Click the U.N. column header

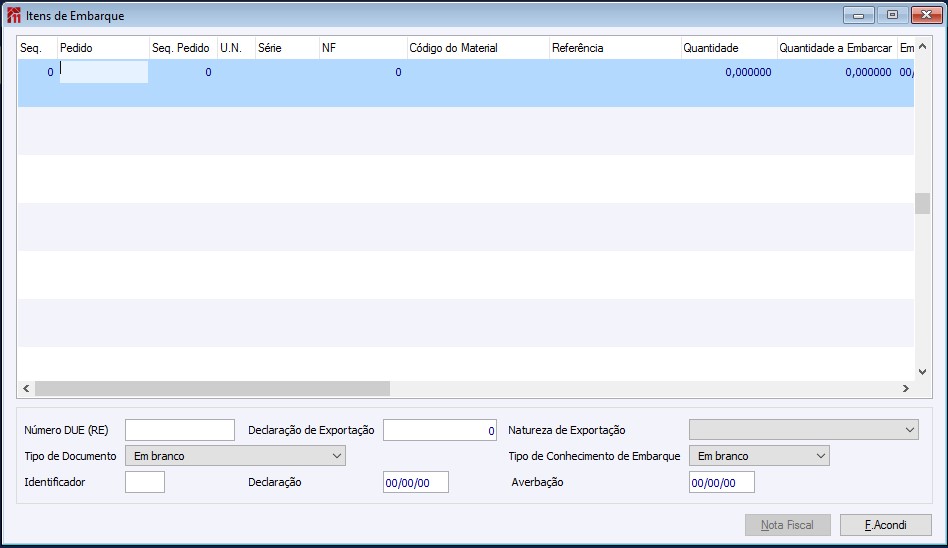click(x=236, y=48)
